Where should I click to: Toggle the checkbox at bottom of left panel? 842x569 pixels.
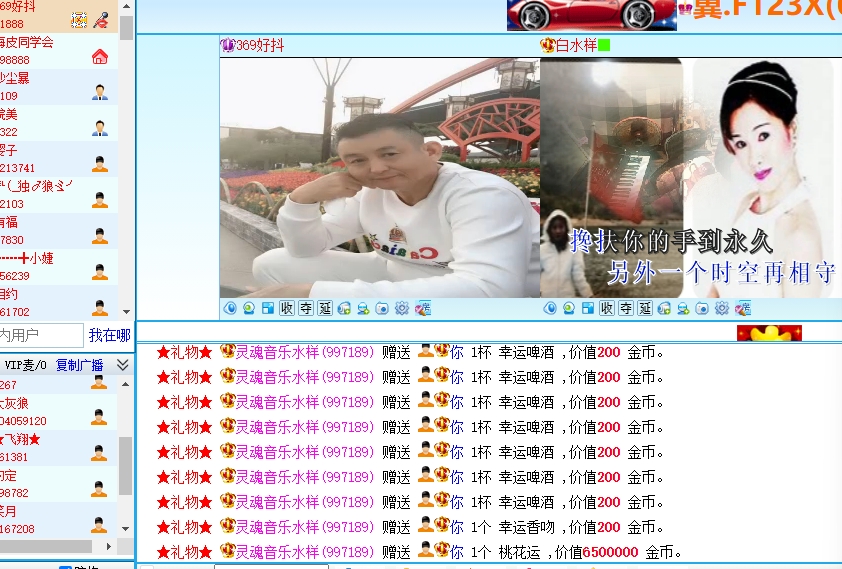tap(65, 566)
